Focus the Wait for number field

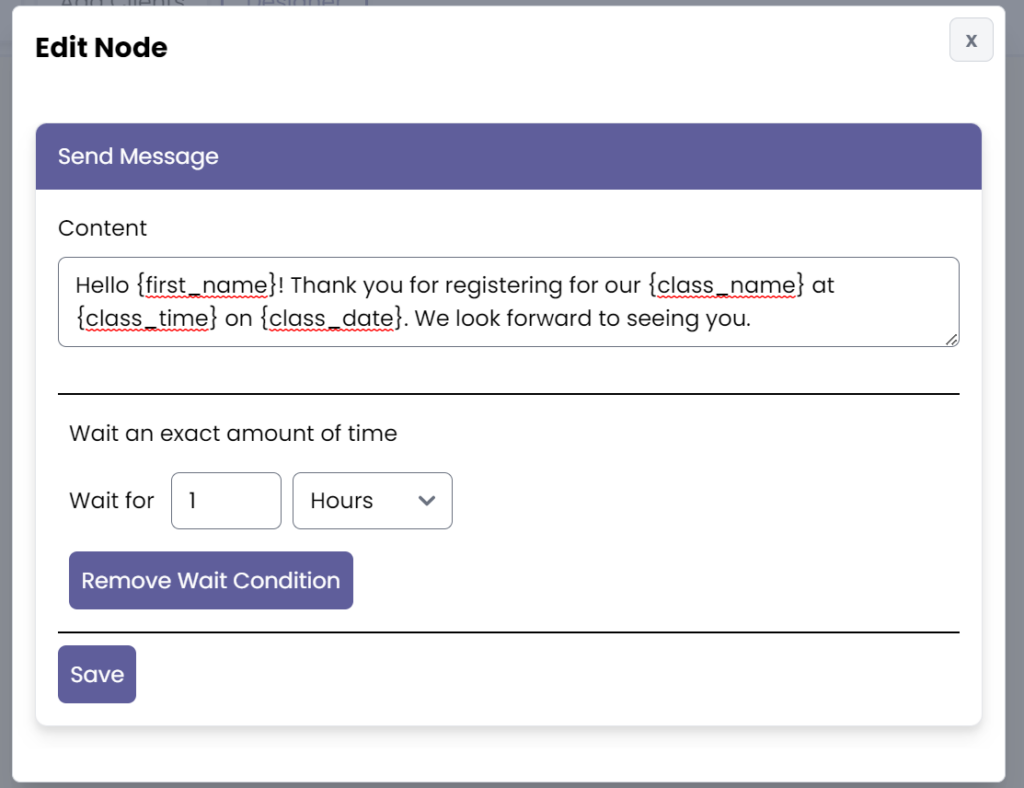pos(226,501)
